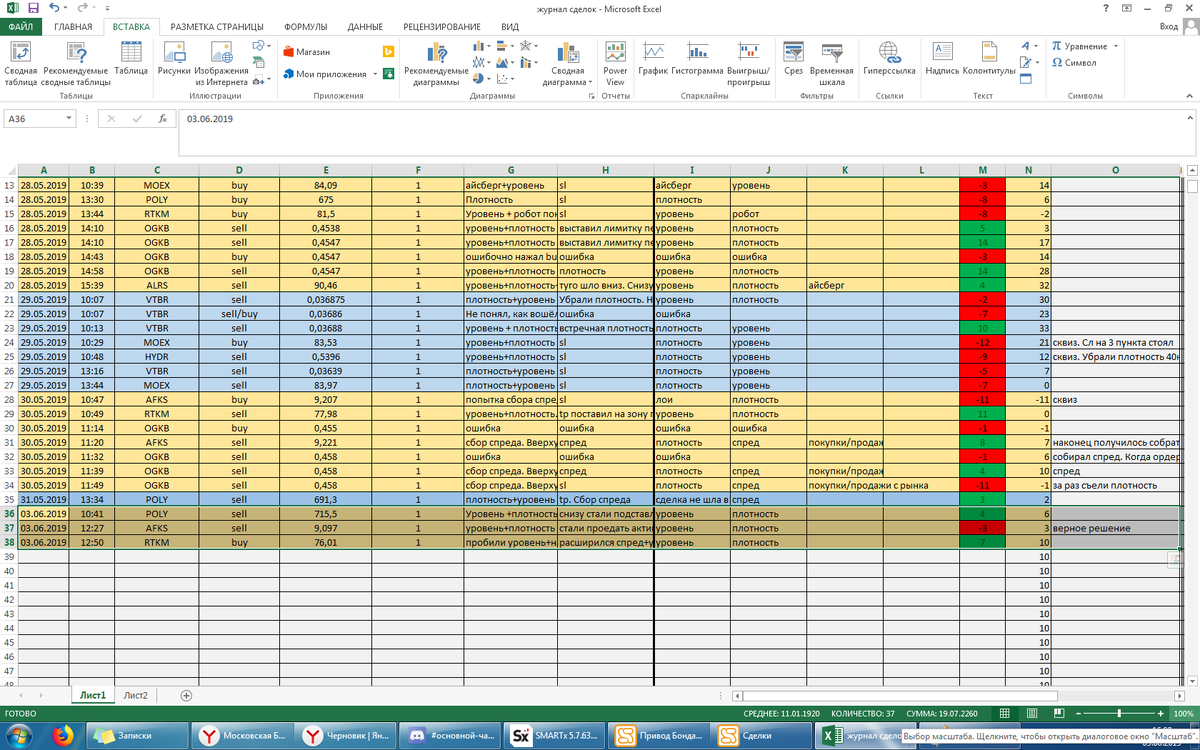The height and width of the screenshot is (750, 1200).
Task: Insert a Slicer (Срез)
Action: 794,58
